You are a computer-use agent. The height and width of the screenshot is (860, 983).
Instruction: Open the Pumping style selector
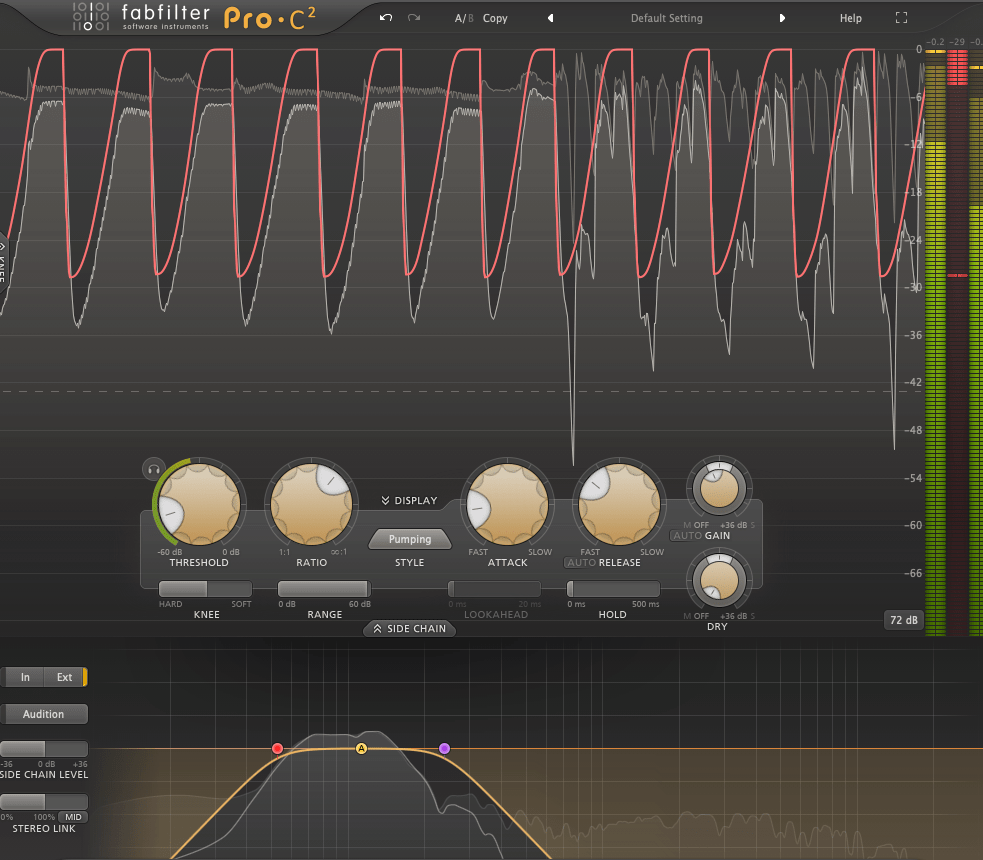coord(409,539)
